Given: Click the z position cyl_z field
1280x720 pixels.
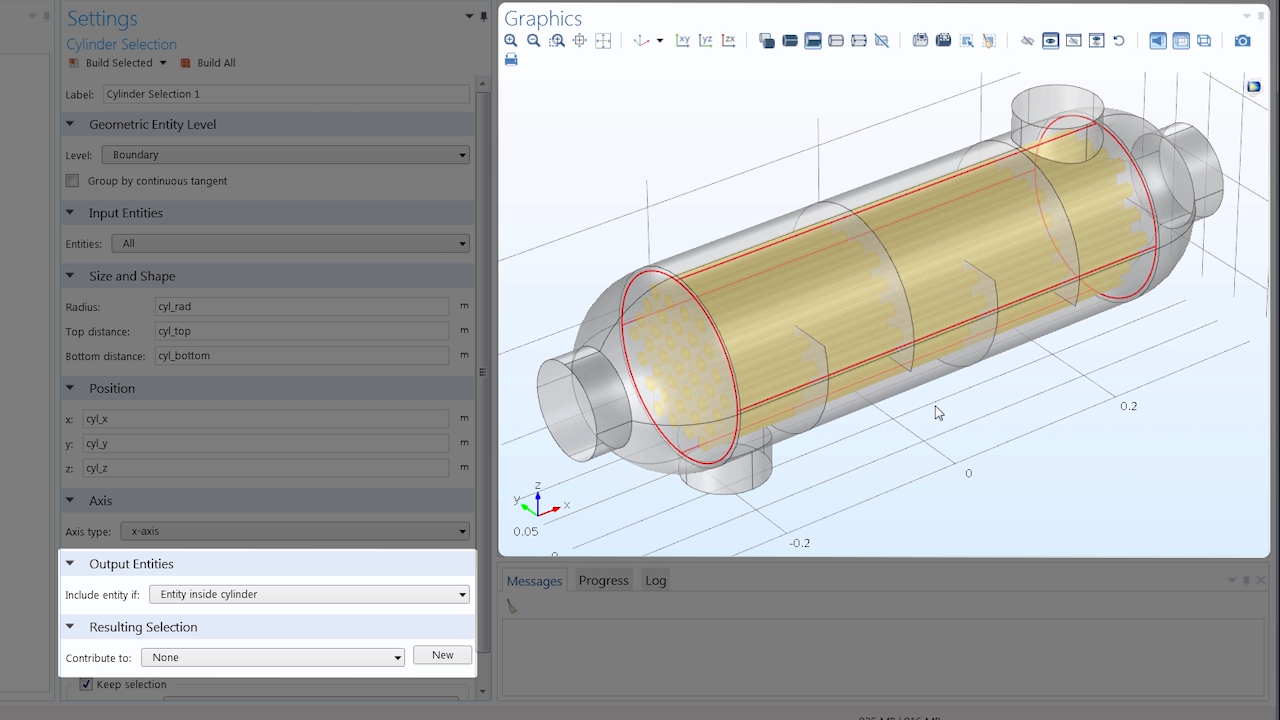Looking at the screenshot, I should coord(266,468).
